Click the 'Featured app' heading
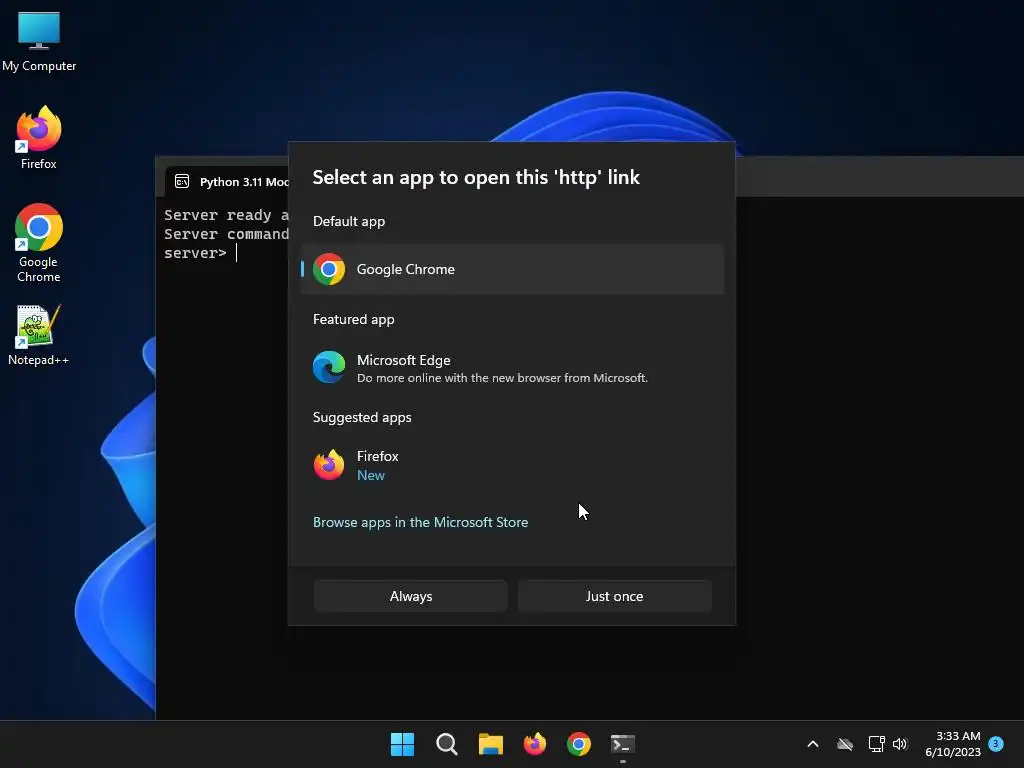Image resolution: width=1024 pixels, height=768 pixels. click(x=354, y=319)
